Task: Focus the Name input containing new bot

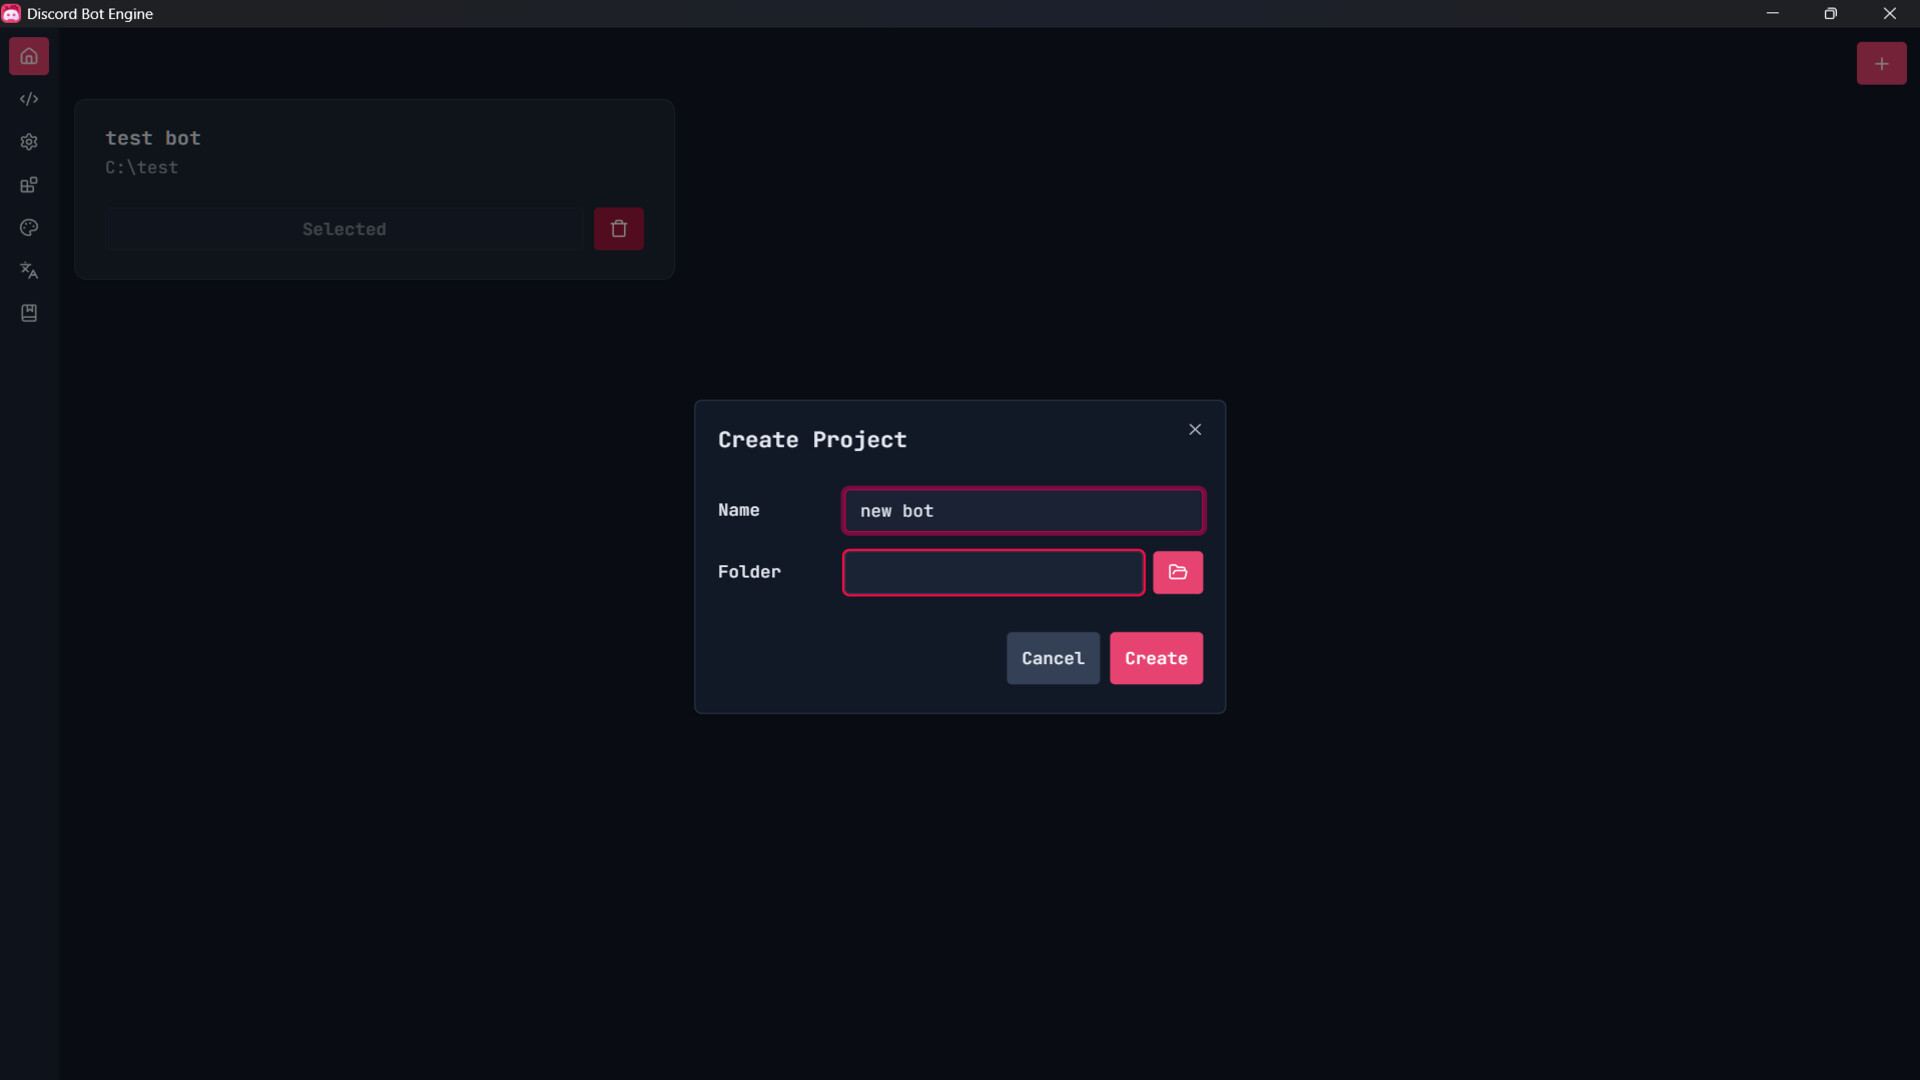Action: pos(1023,510)
